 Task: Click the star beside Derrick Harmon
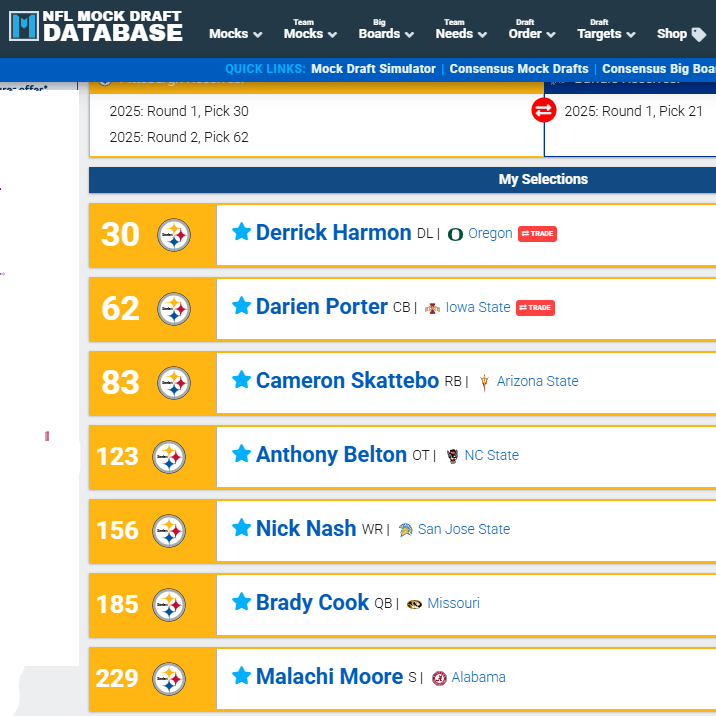pos(241,232)
